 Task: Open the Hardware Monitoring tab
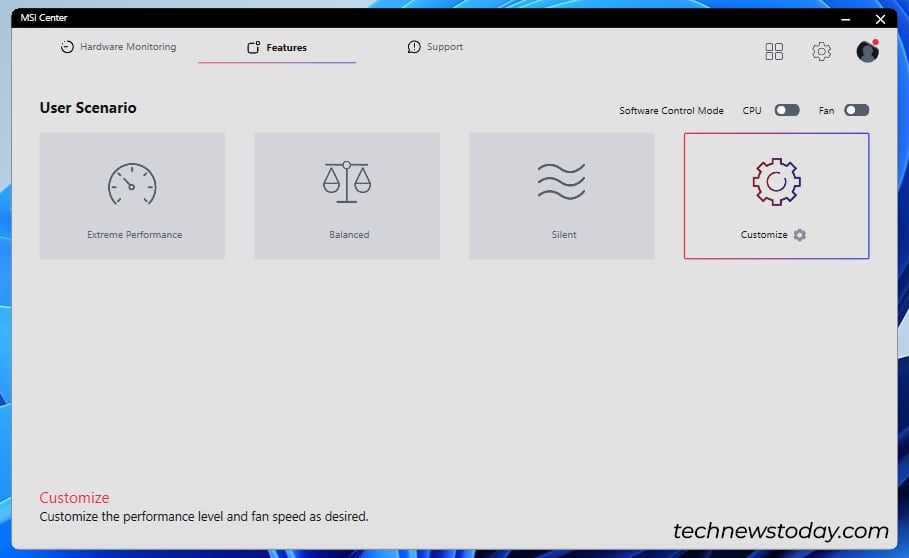(x=118, y=47)
